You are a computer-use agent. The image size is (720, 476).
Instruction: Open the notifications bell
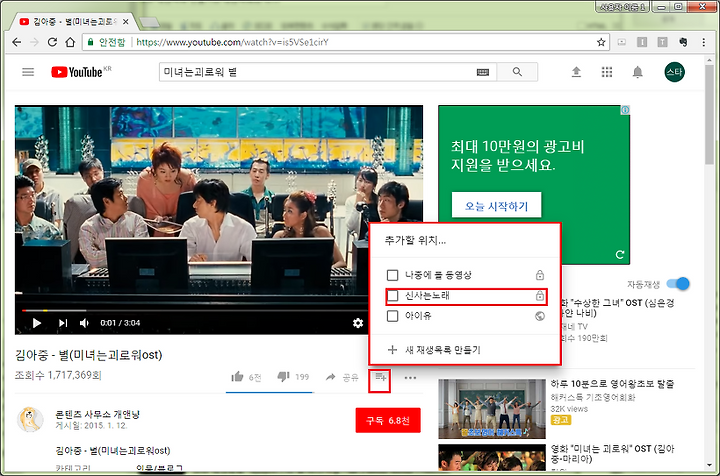(x=637, y=72)
